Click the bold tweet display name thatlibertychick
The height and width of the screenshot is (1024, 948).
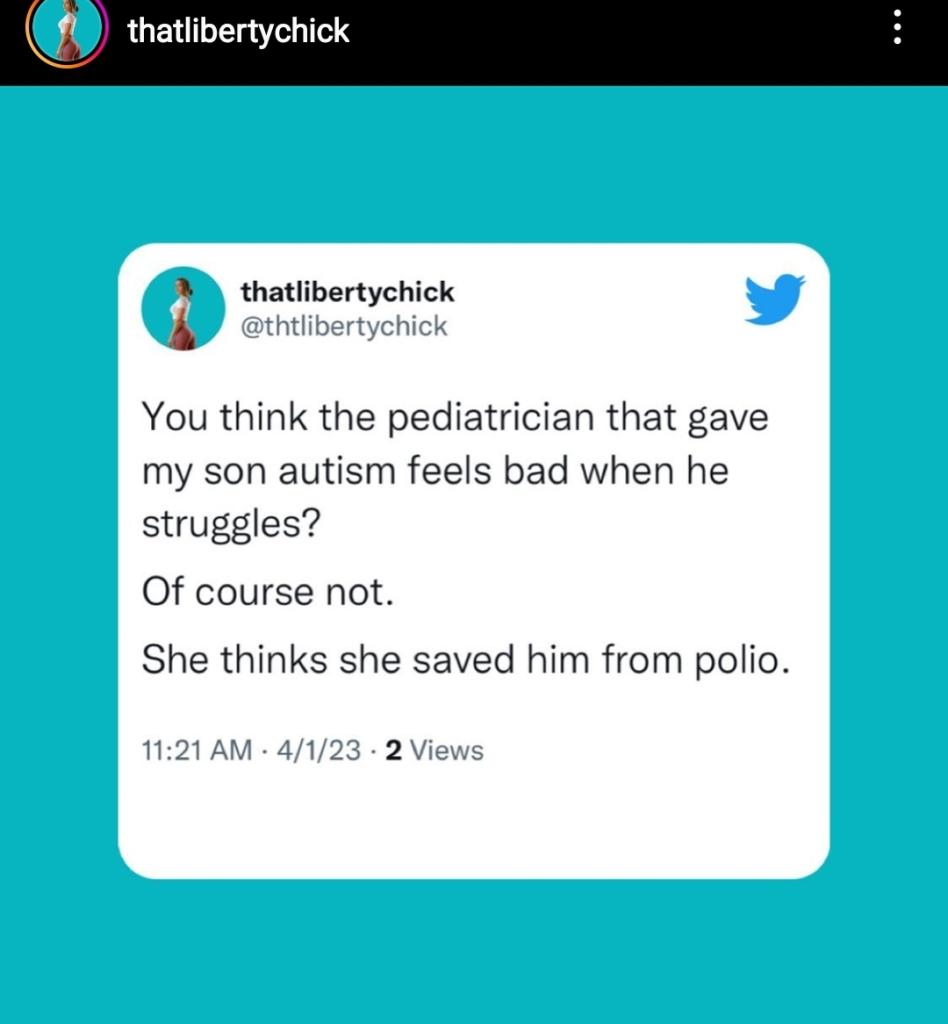point(347,292)
